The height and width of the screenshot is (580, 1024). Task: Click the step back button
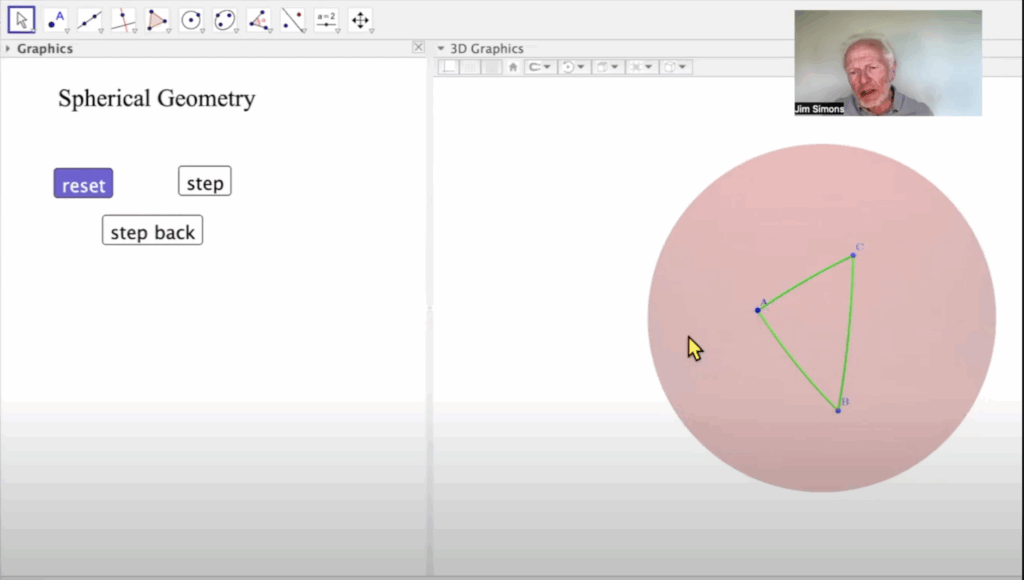152,231
